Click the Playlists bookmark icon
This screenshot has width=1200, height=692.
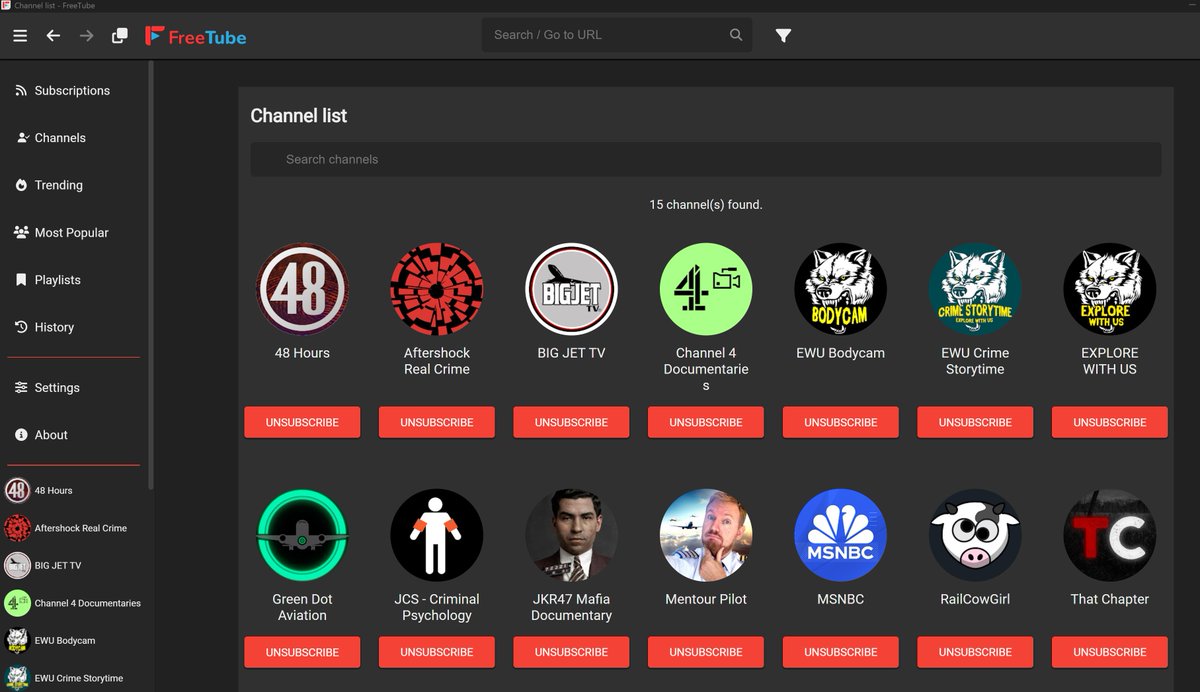21,280
